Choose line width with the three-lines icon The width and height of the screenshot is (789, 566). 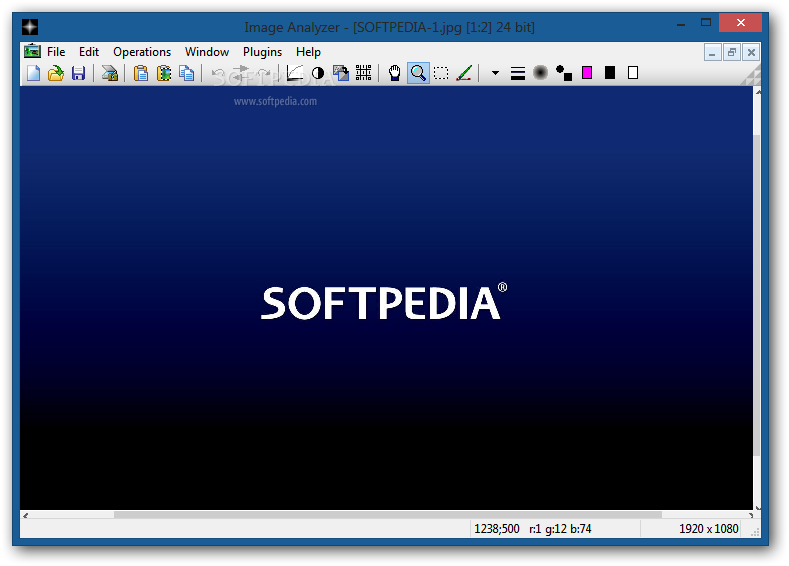click(x=518, y=73)
